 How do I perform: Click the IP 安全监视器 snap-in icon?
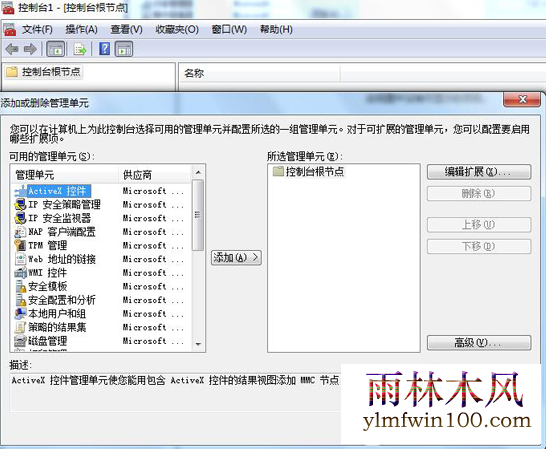click(21, 218)
